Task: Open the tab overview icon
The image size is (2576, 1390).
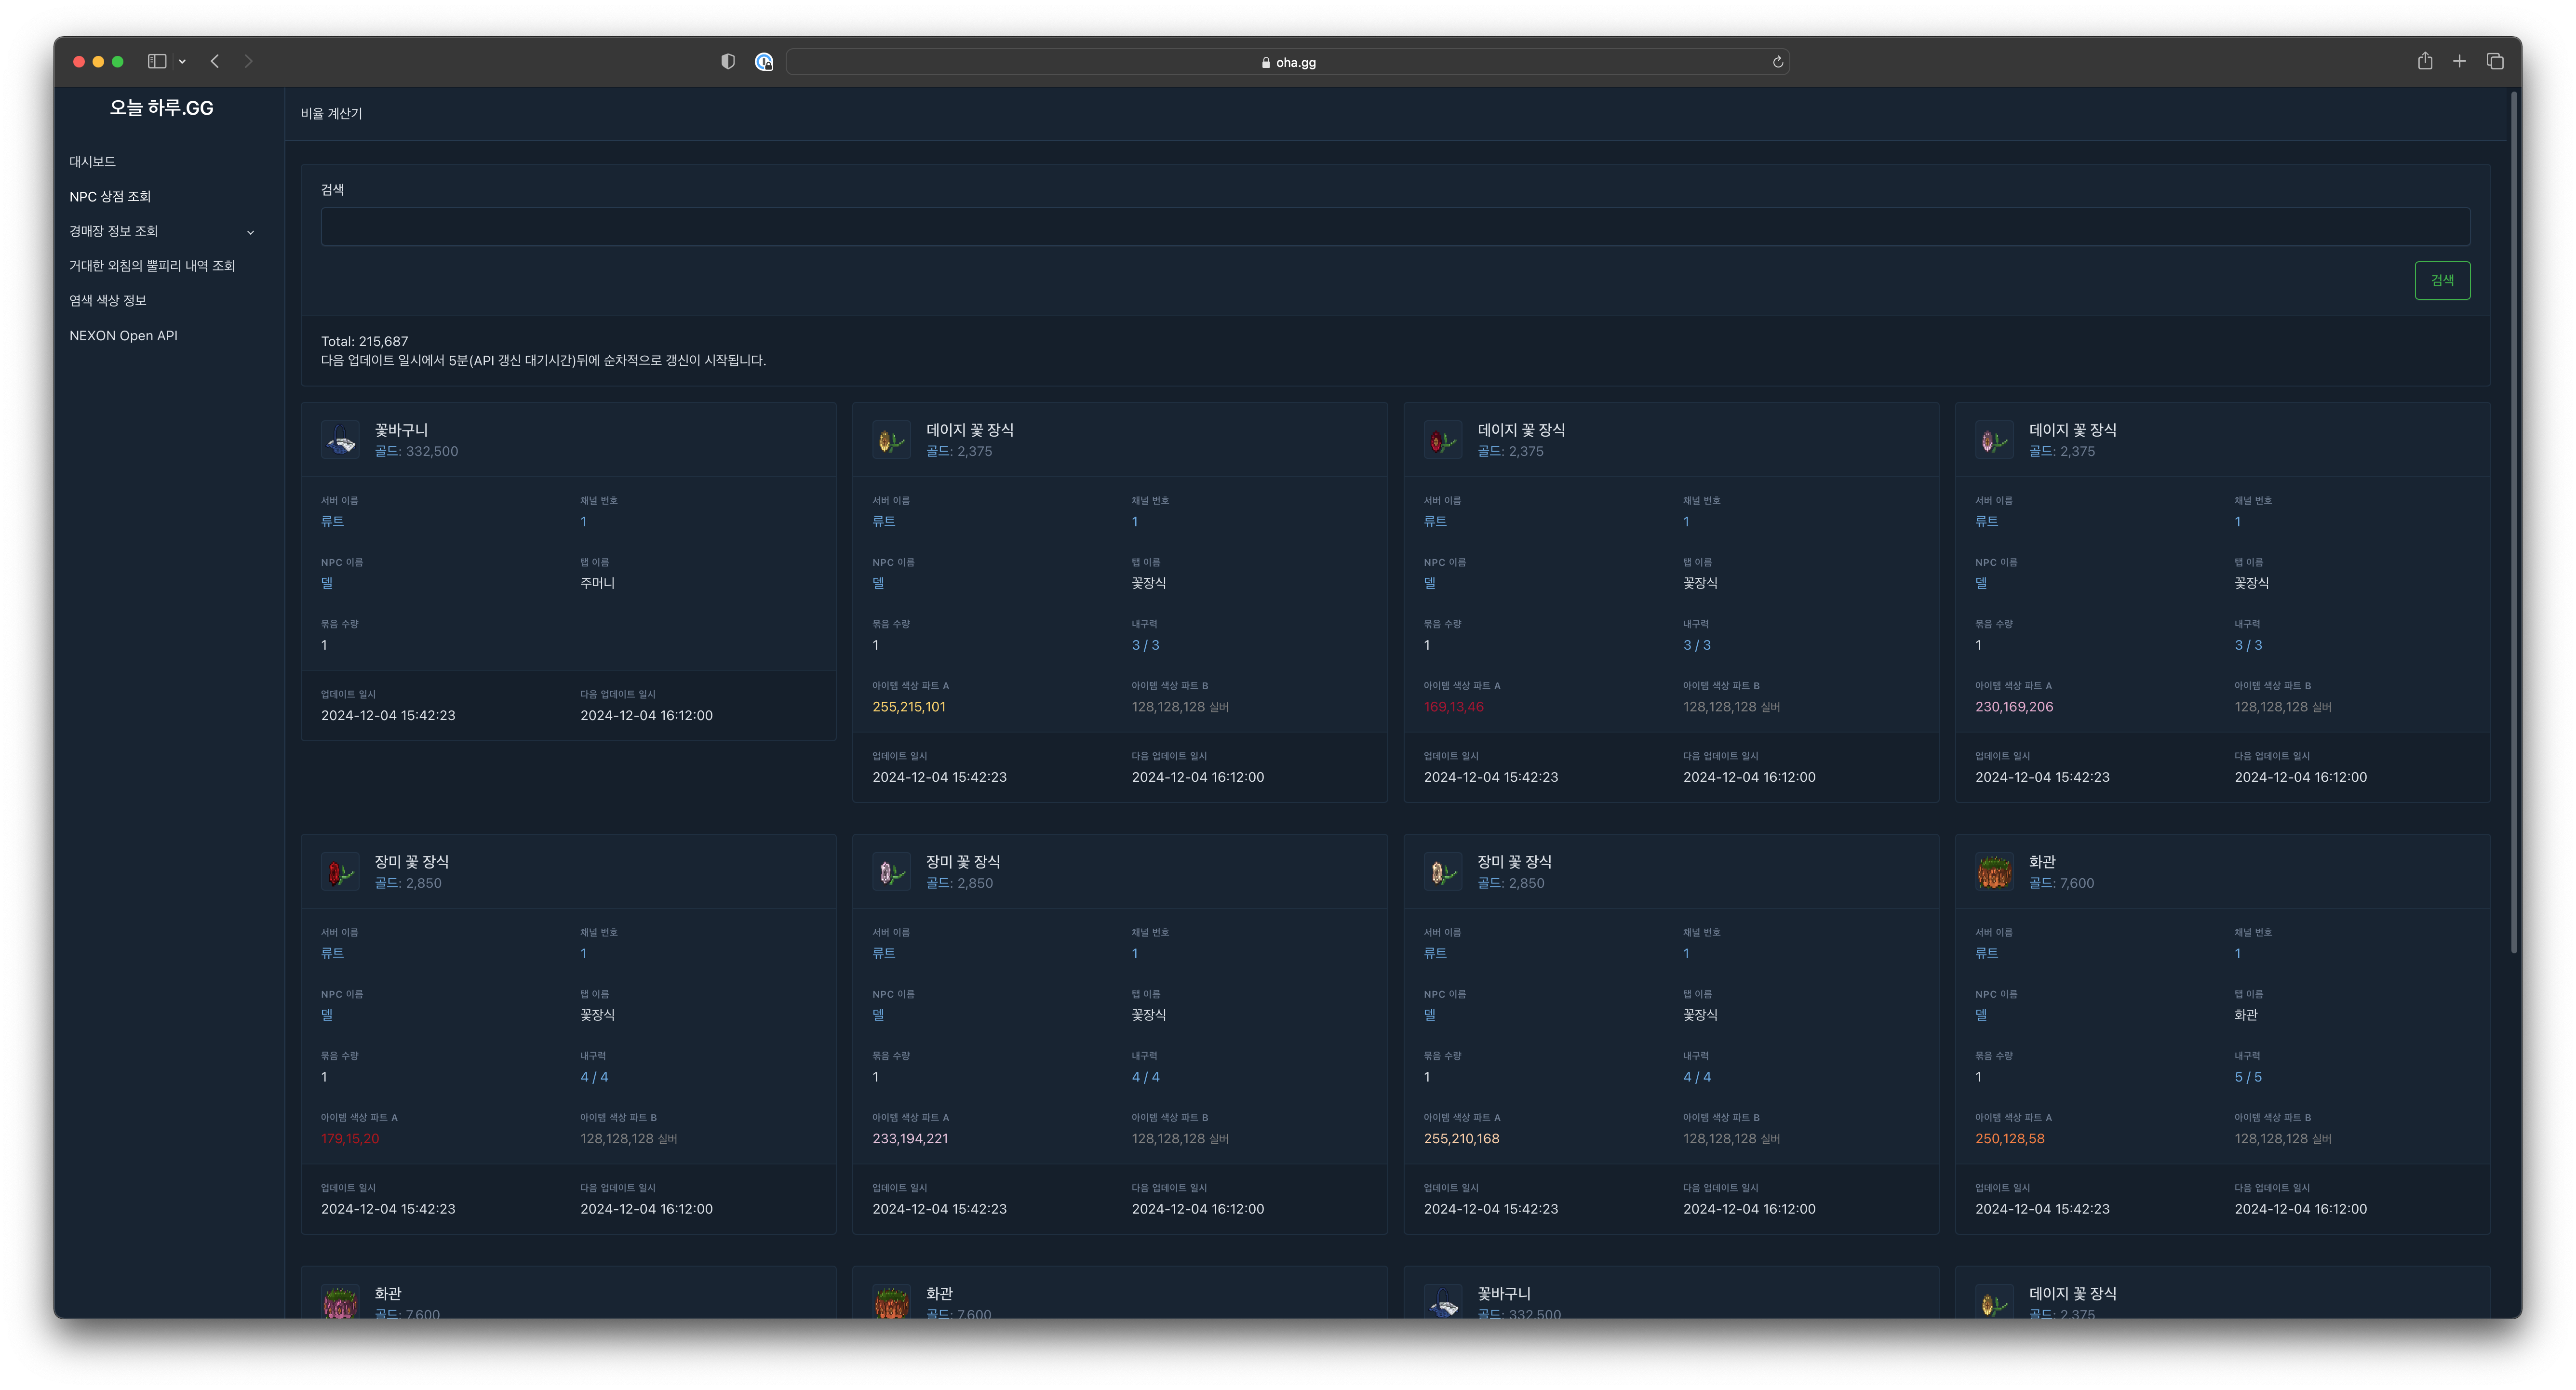Action: pyautogui.click(x=2495, y=61)
